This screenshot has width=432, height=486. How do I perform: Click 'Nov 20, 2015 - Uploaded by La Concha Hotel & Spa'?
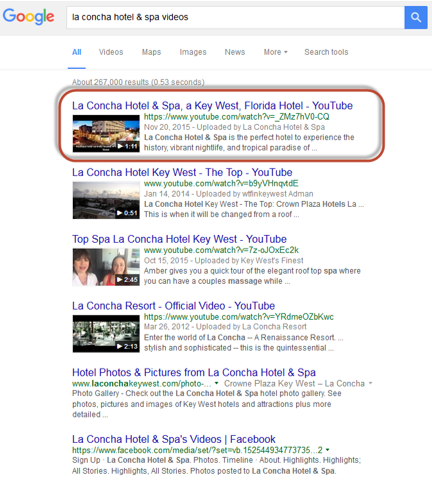click(234, 127)
